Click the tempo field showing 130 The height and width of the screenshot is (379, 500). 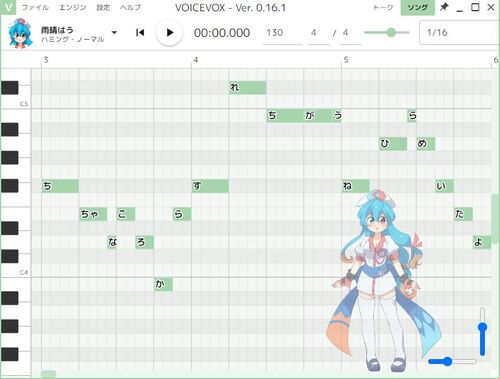[282, 33]
